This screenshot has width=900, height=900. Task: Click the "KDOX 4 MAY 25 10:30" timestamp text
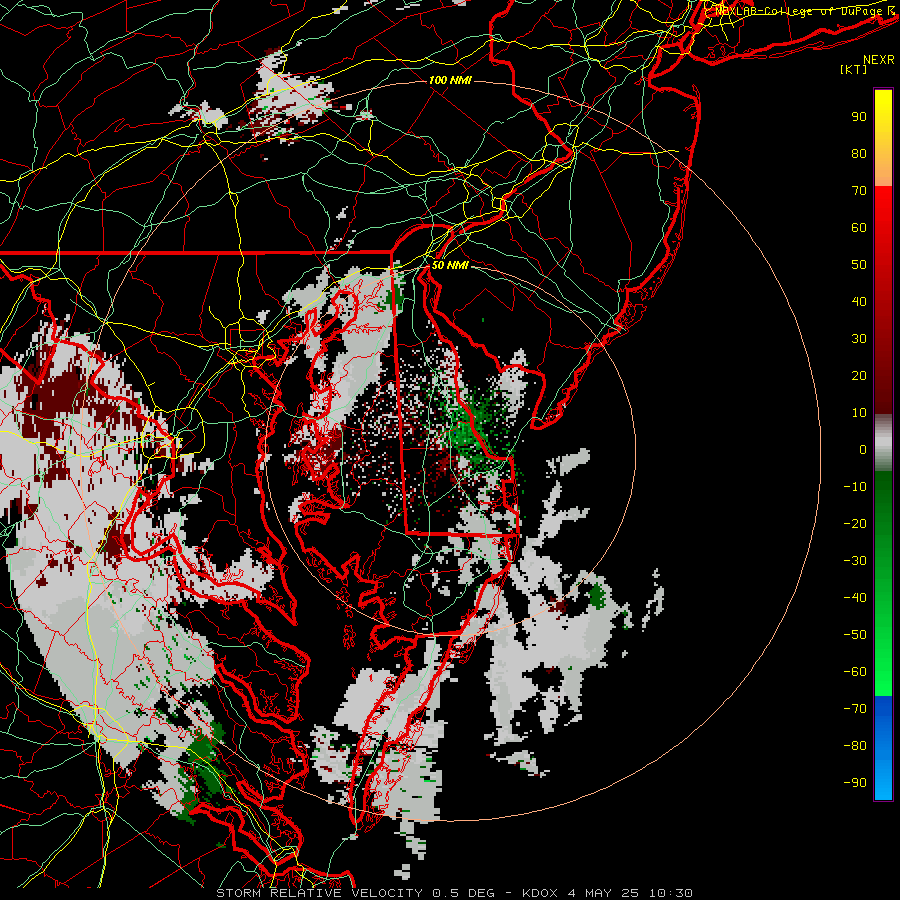coord(607,893)
